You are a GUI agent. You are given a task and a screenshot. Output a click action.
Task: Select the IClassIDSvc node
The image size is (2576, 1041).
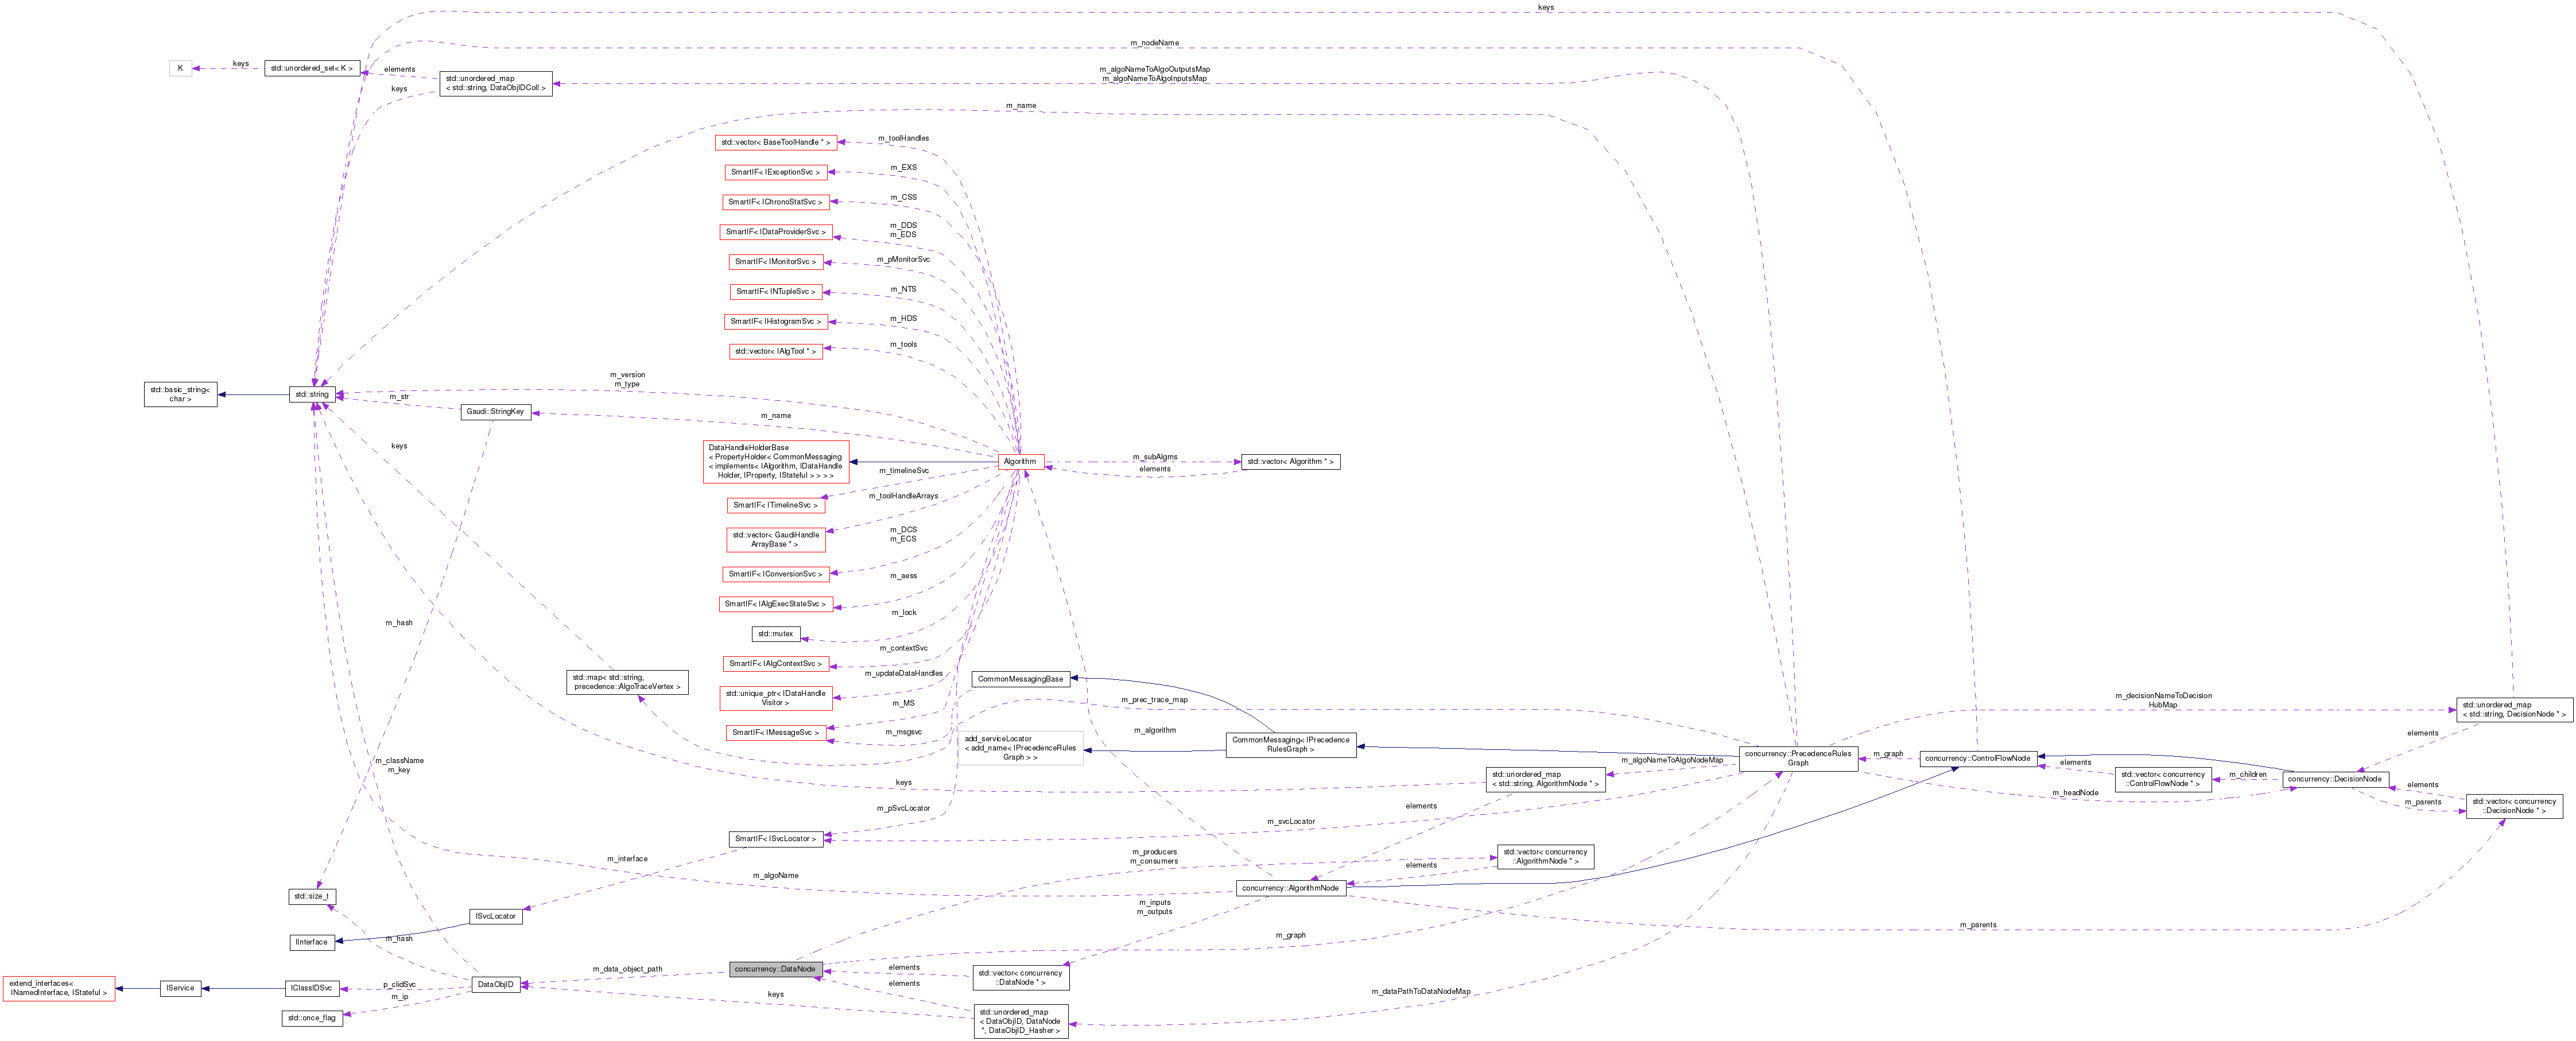coord(313,987)
